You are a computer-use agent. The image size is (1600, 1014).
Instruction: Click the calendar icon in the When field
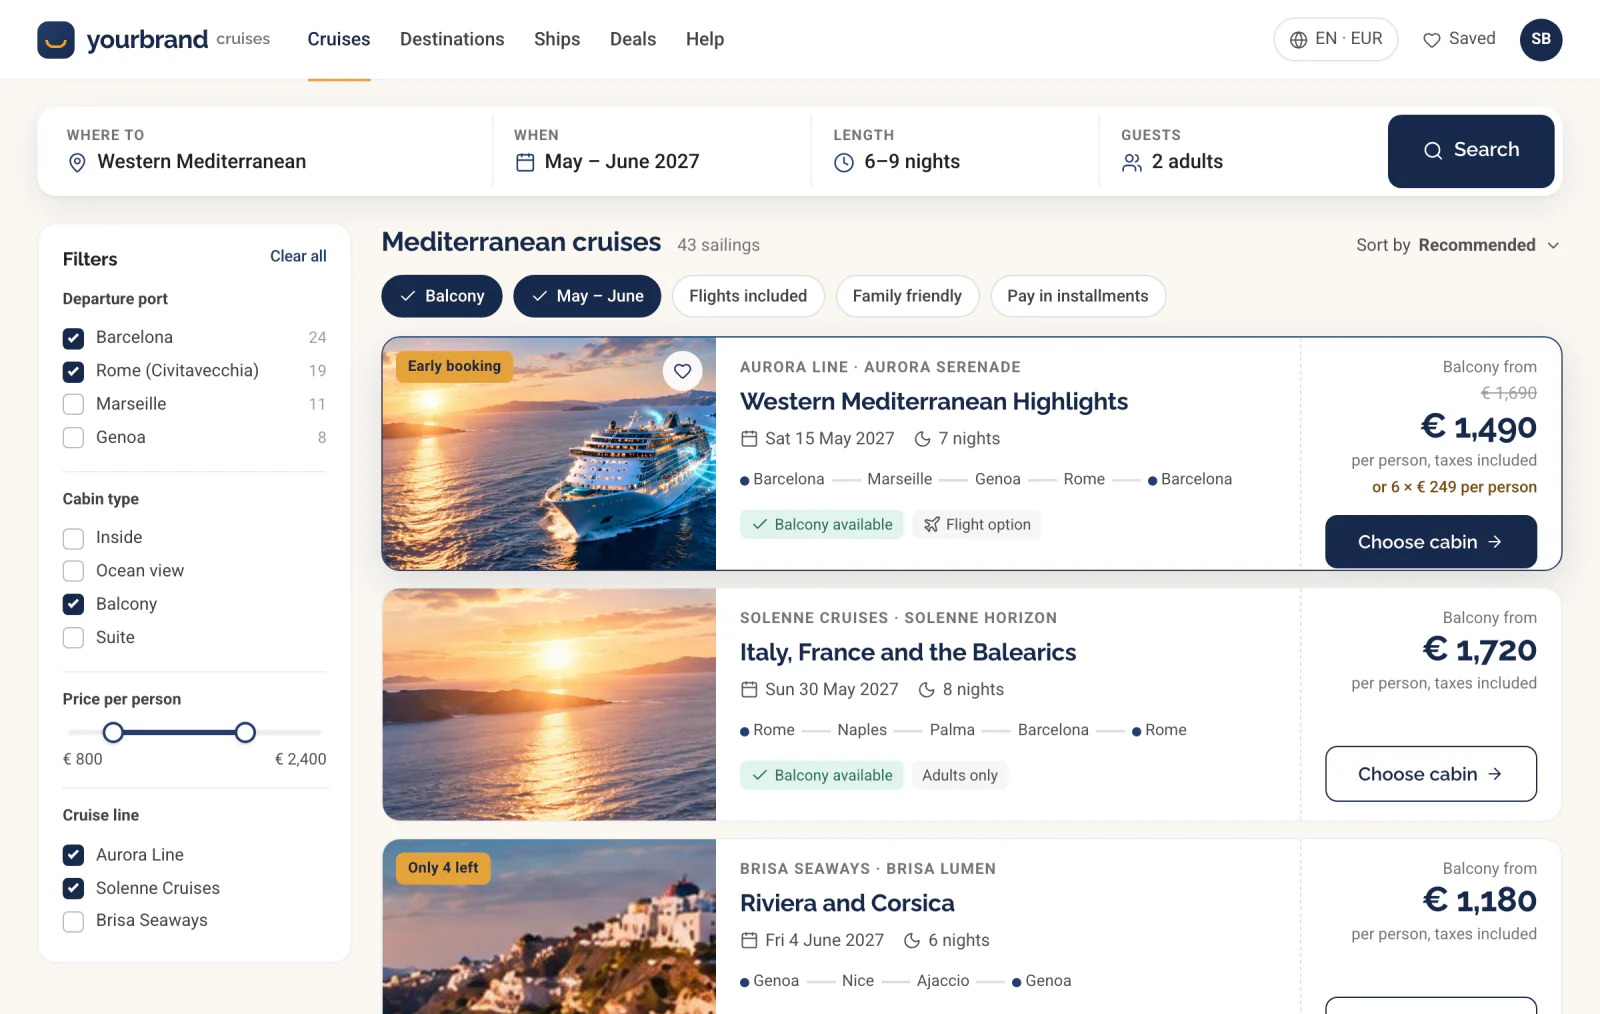click(x=525, y=163)
